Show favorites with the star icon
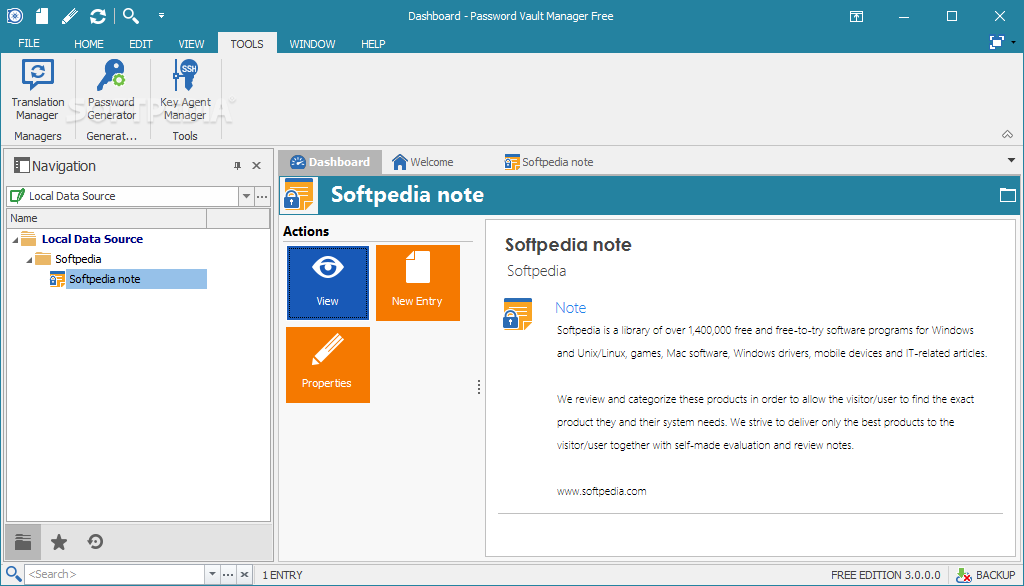1024x586 pixels. click(59, 542)
